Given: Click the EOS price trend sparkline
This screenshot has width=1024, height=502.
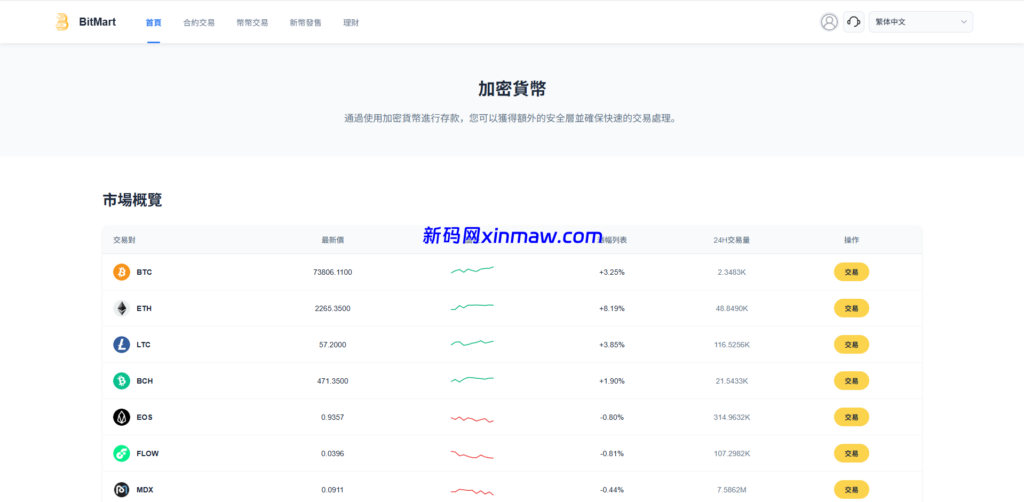Looking at the screenshot, I should click(472, 418).
